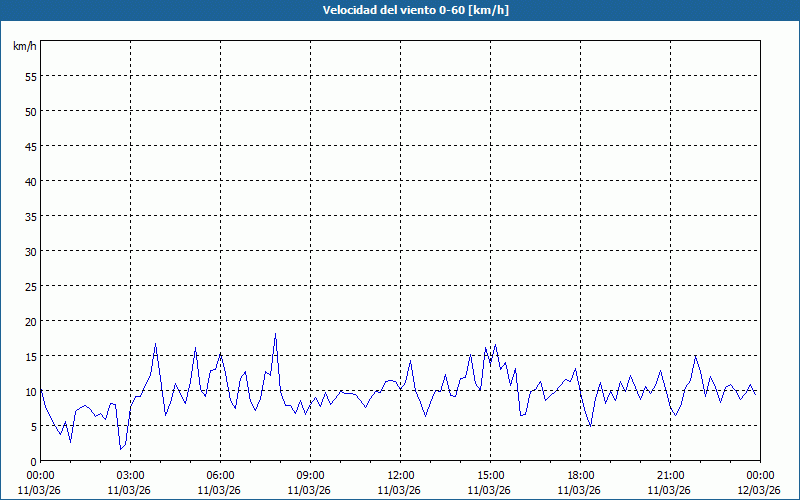Click the lowest wind speed dip before 03:00
The image size is (800, 500).
[121, 449]
